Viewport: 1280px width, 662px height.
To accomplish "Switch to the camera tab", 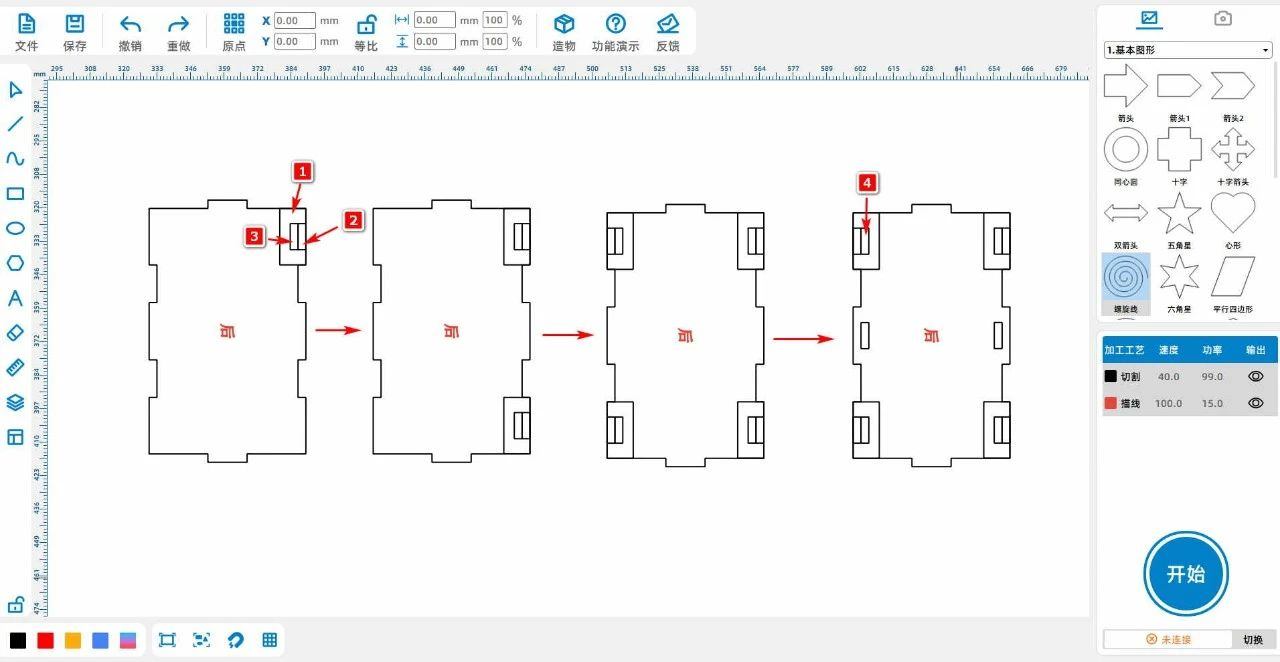I will pyautogui.click(x=1222, y=18).
